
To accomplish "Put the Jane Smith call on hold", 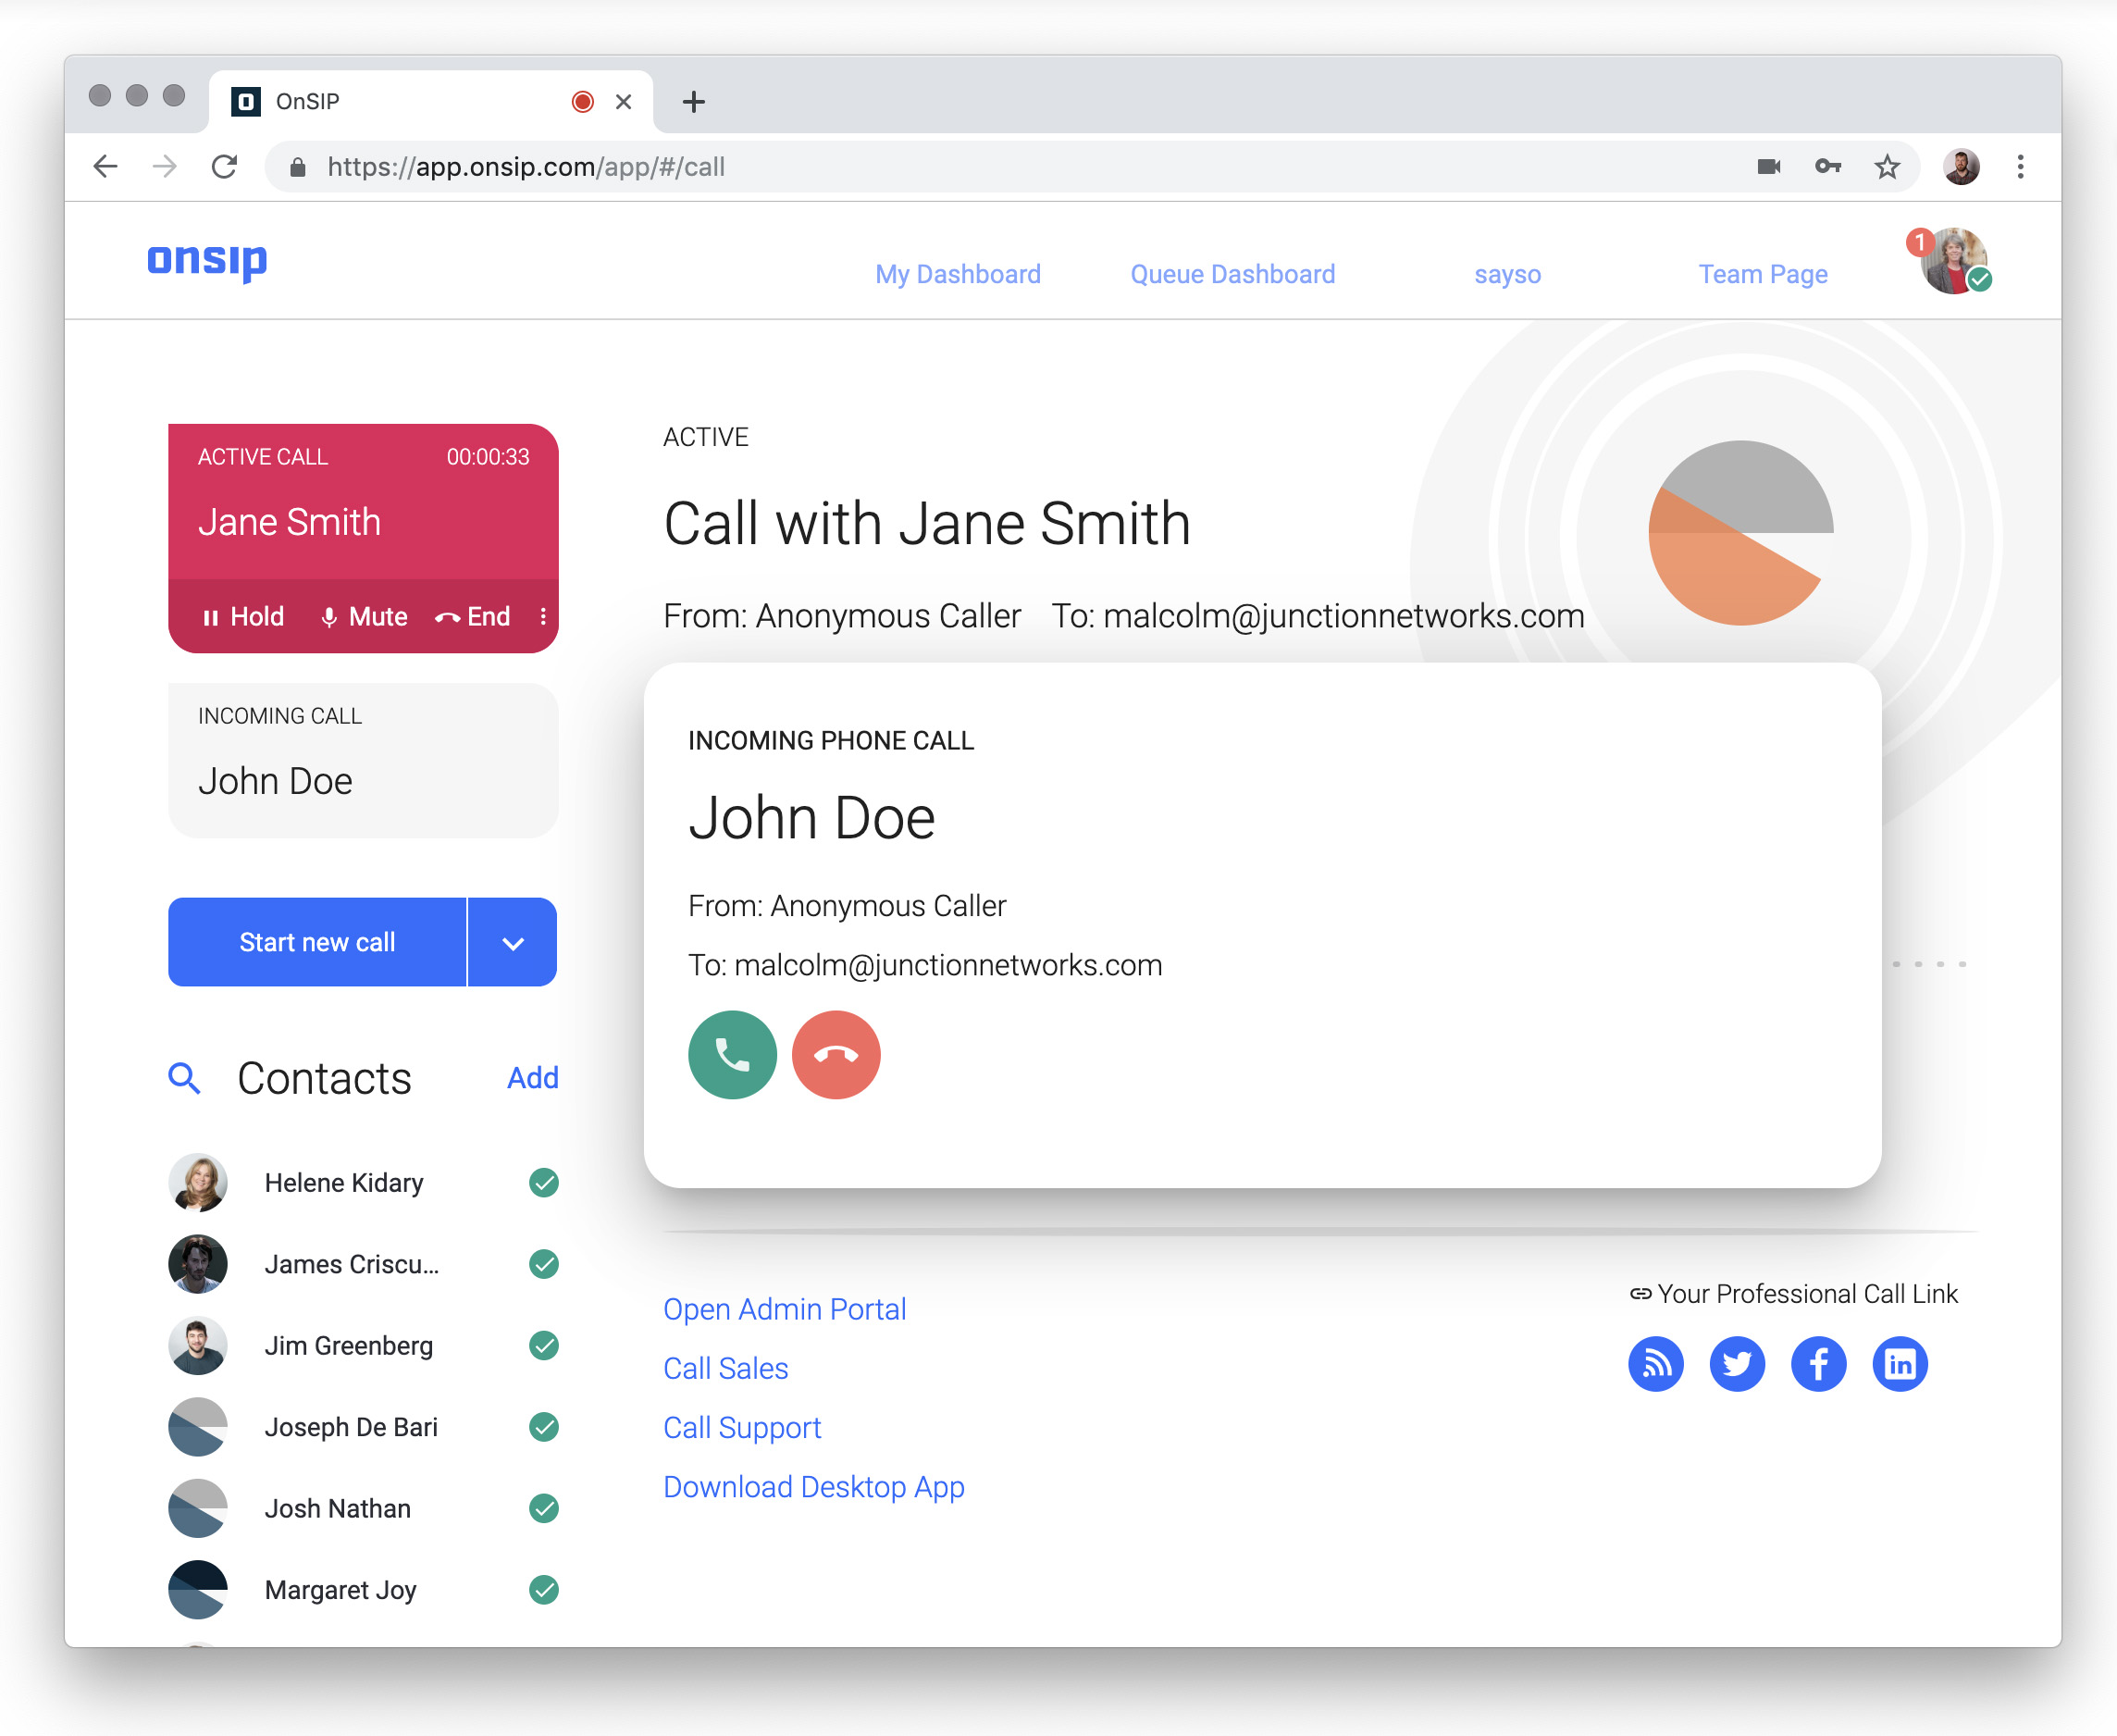I will (x=243, y=617).
